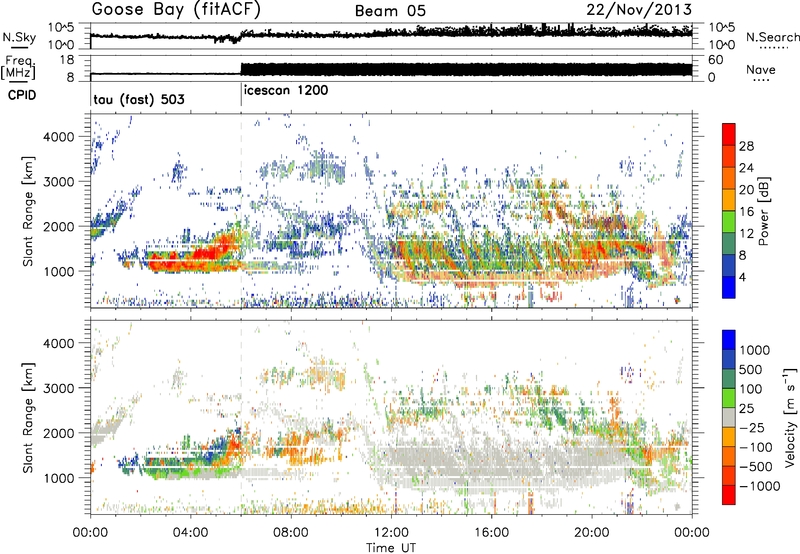Click the '16:00' time axis label
The height and width of the screenshot is (554, 800).
click(491, 533)
